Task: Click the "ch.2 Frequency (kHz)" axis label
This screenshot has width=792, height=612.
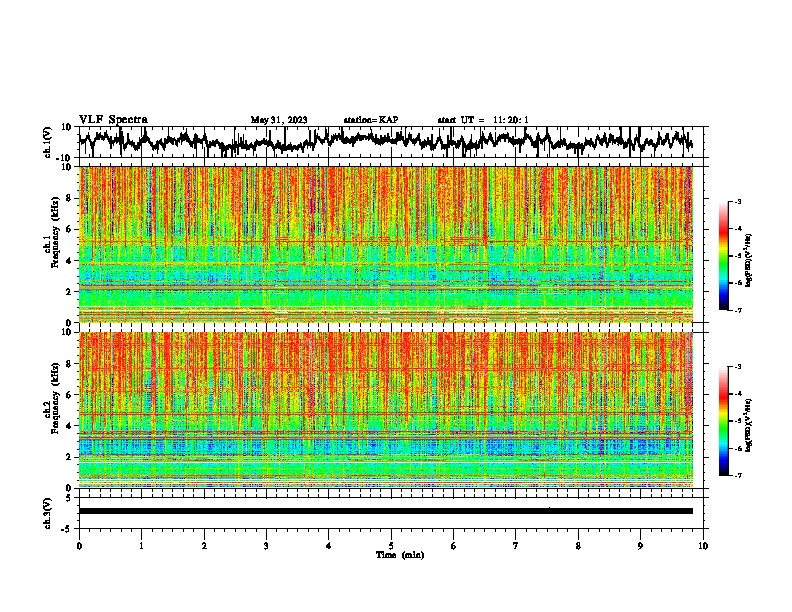Action: click(x=52, y=398)
